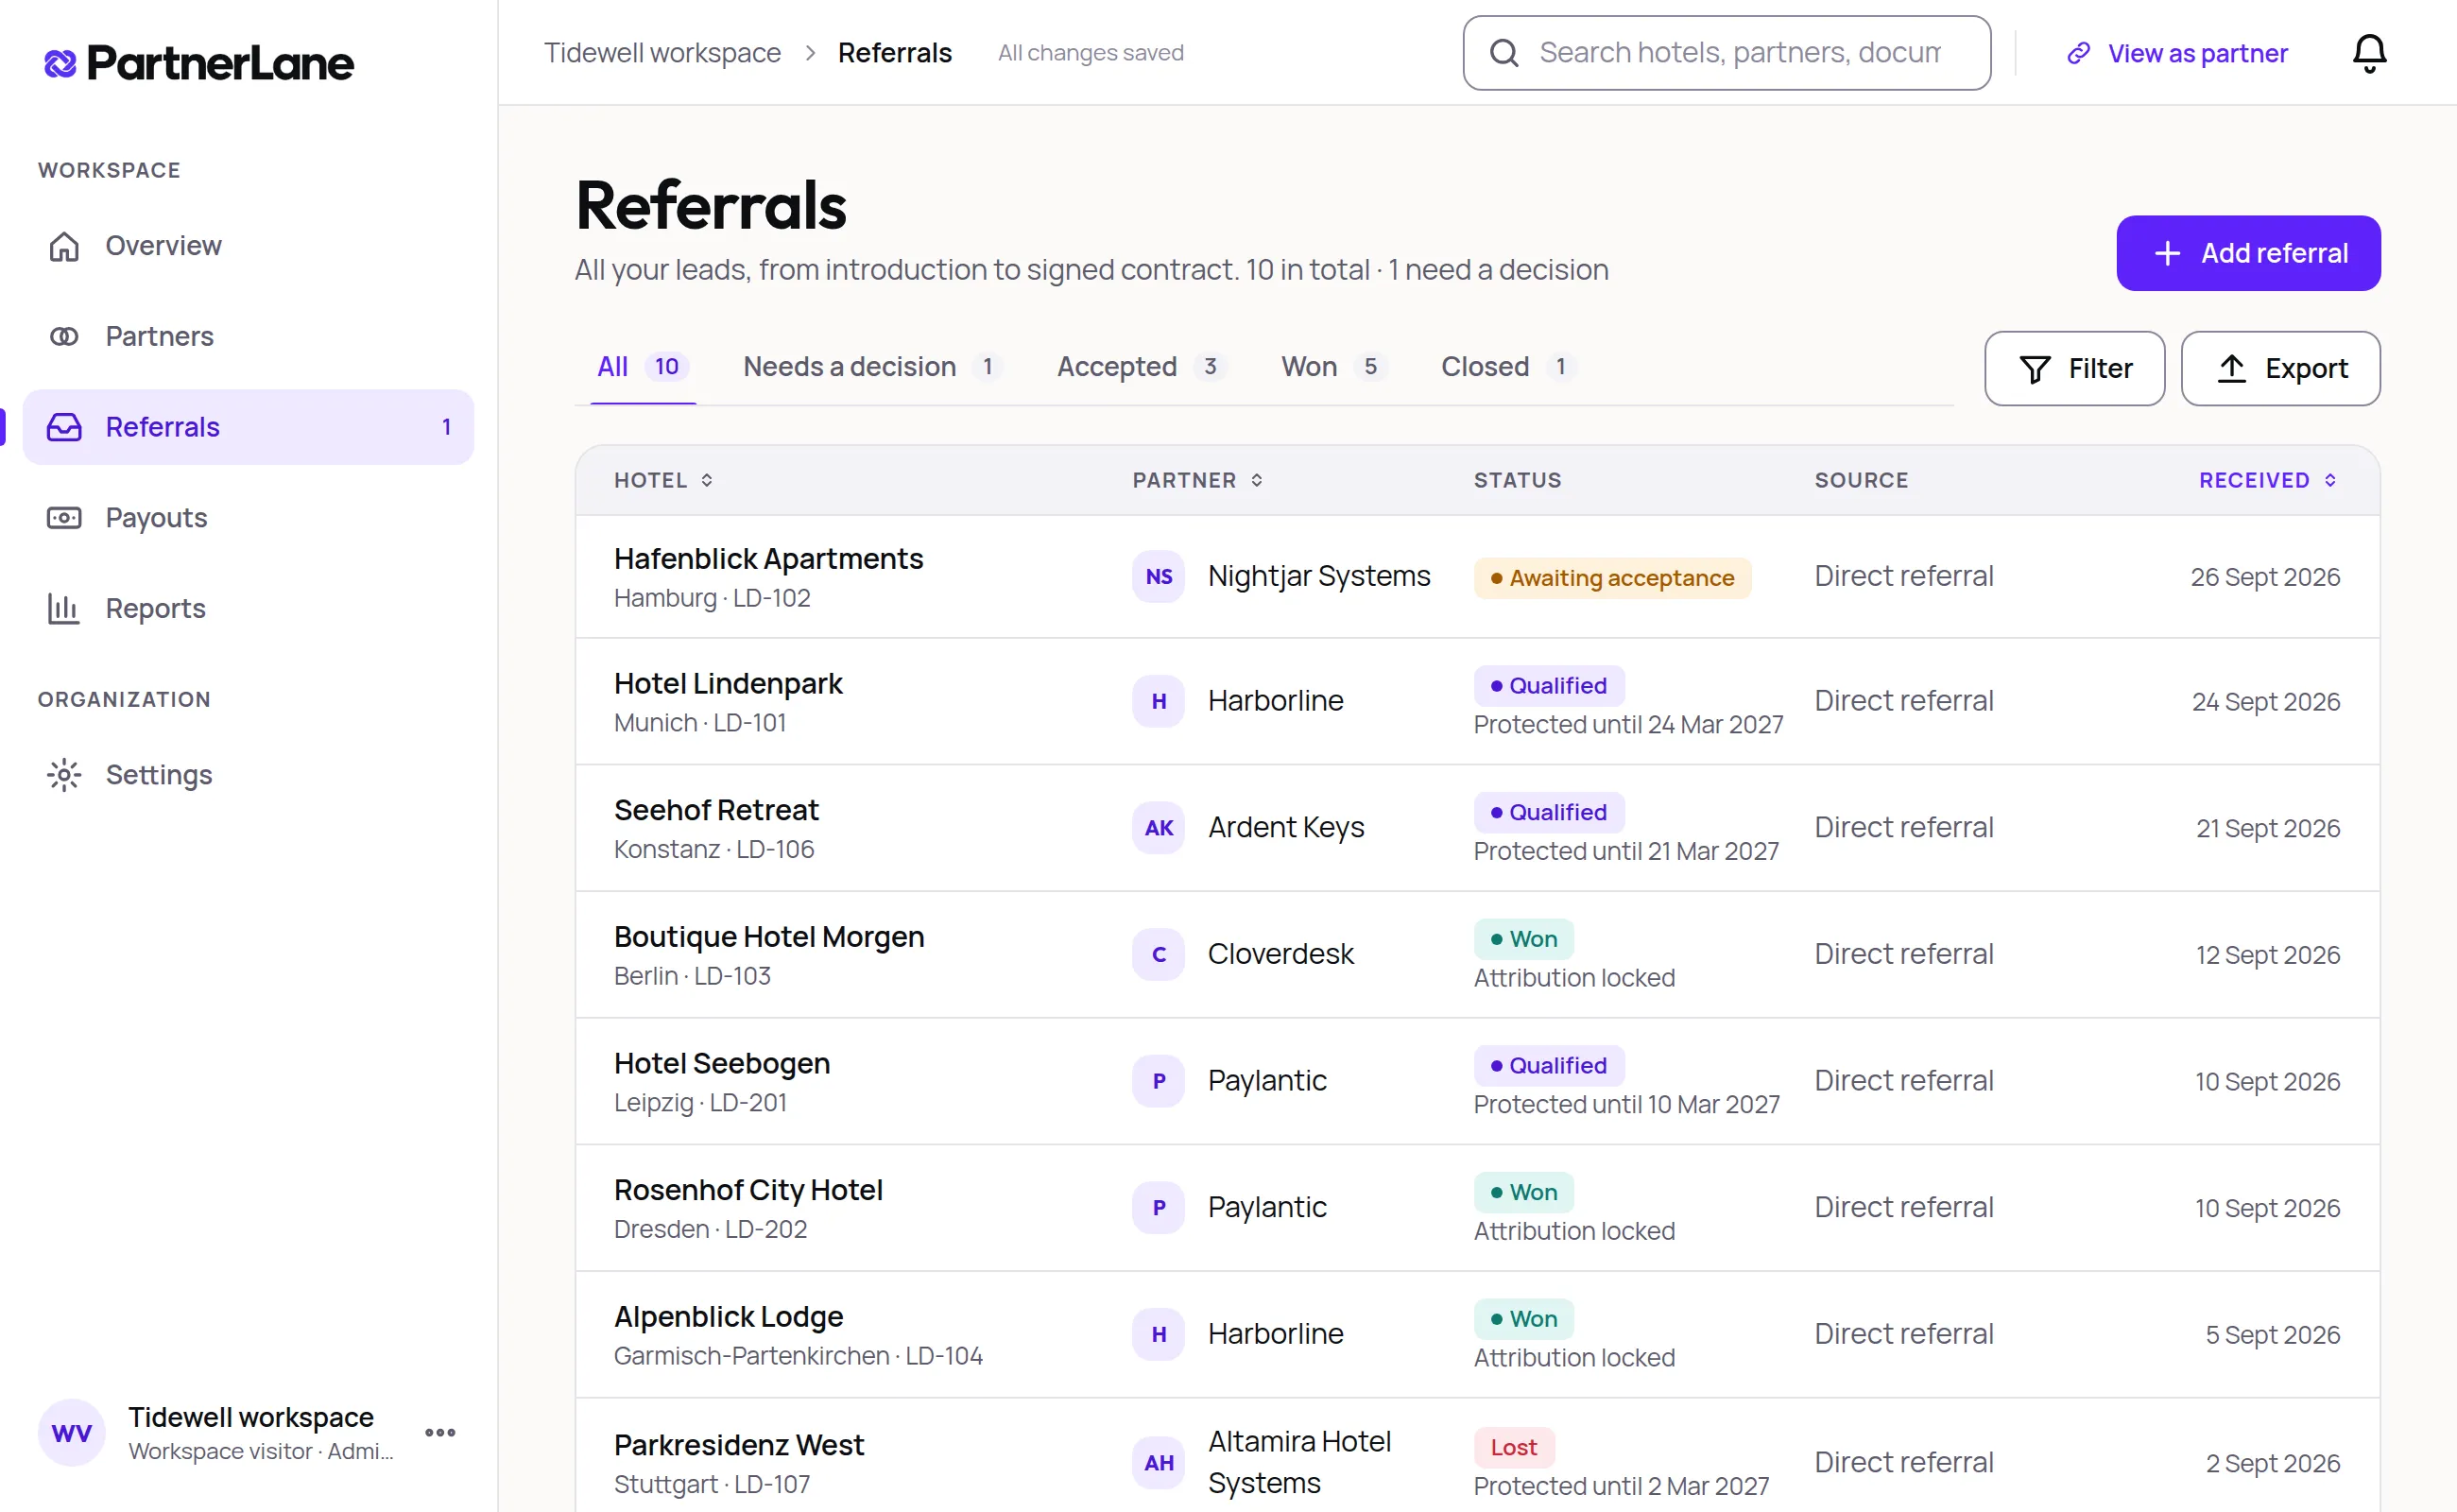Click the PartnerLane logo icon
2457x1512 pixels.
point(60,63)
